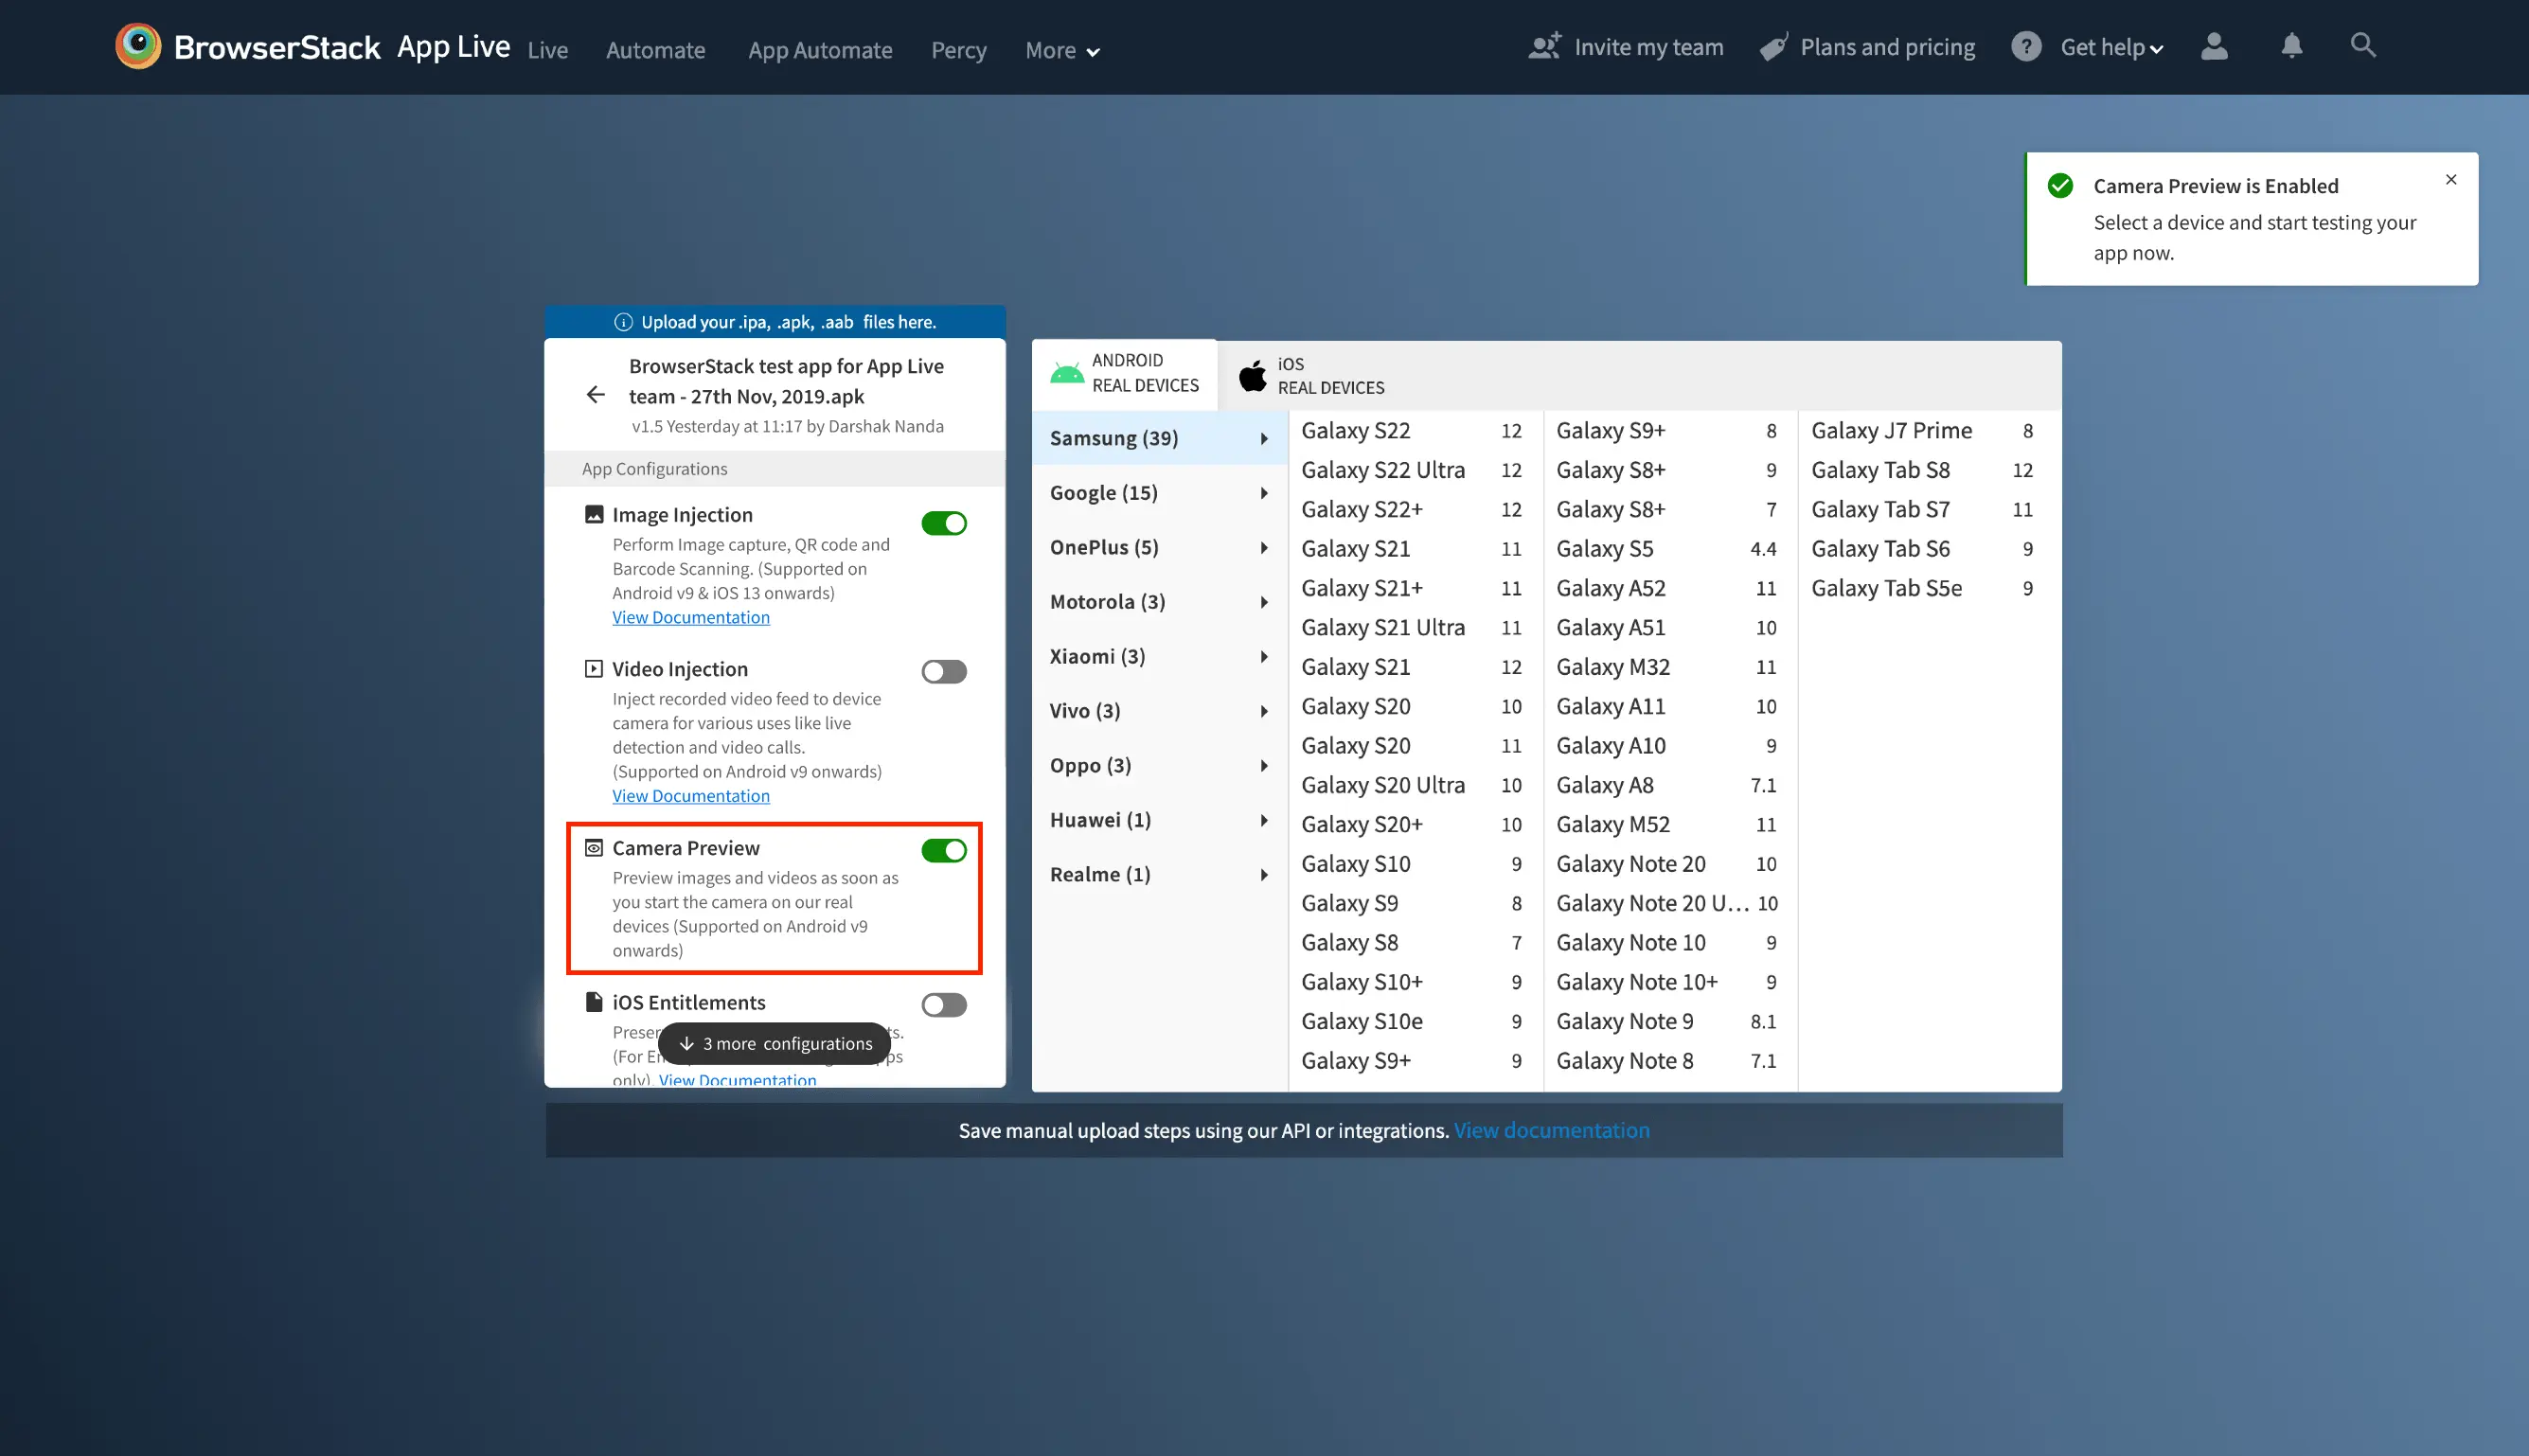Dismiss the Camera Preview Enabled notification

[2450, 180]
